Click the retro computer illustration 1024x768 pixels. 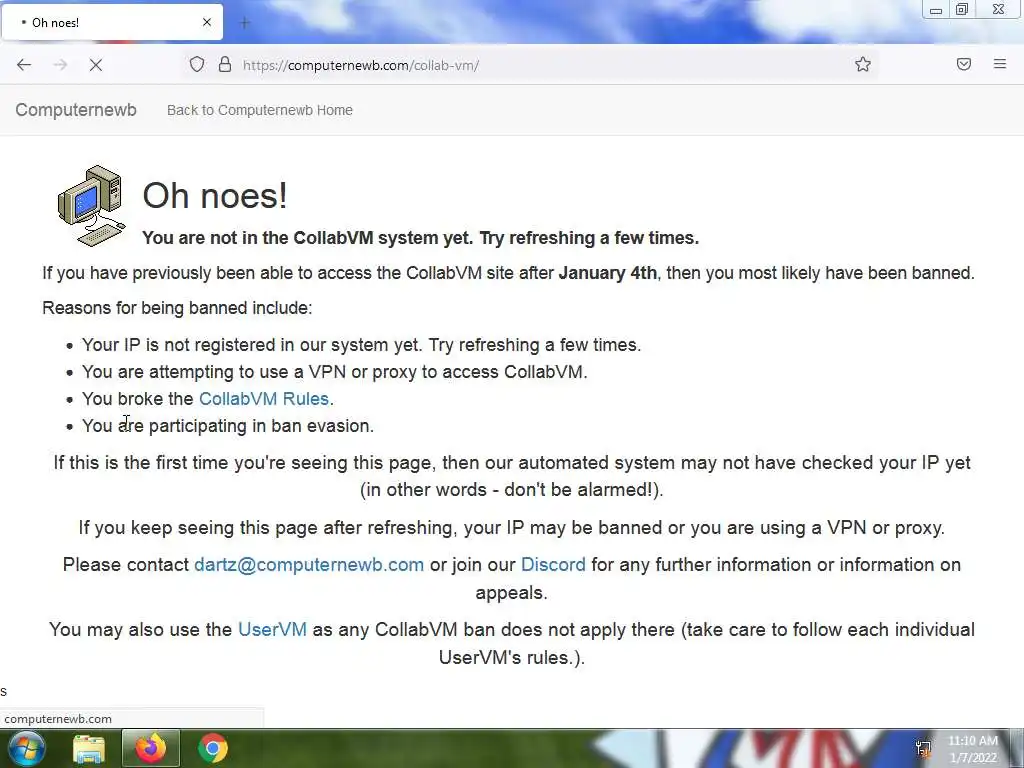click(x=91, y=206)
